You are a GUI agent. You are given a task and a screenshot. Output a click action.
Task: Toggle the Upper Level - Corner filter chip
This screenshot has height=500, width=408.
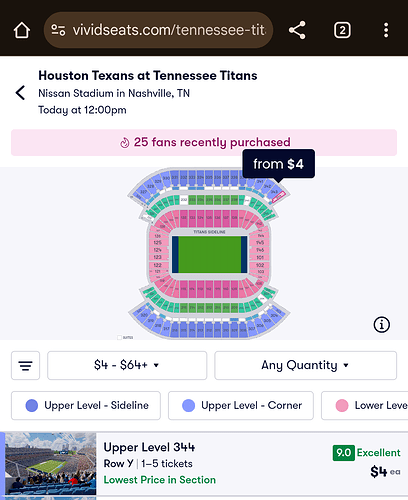241,405
